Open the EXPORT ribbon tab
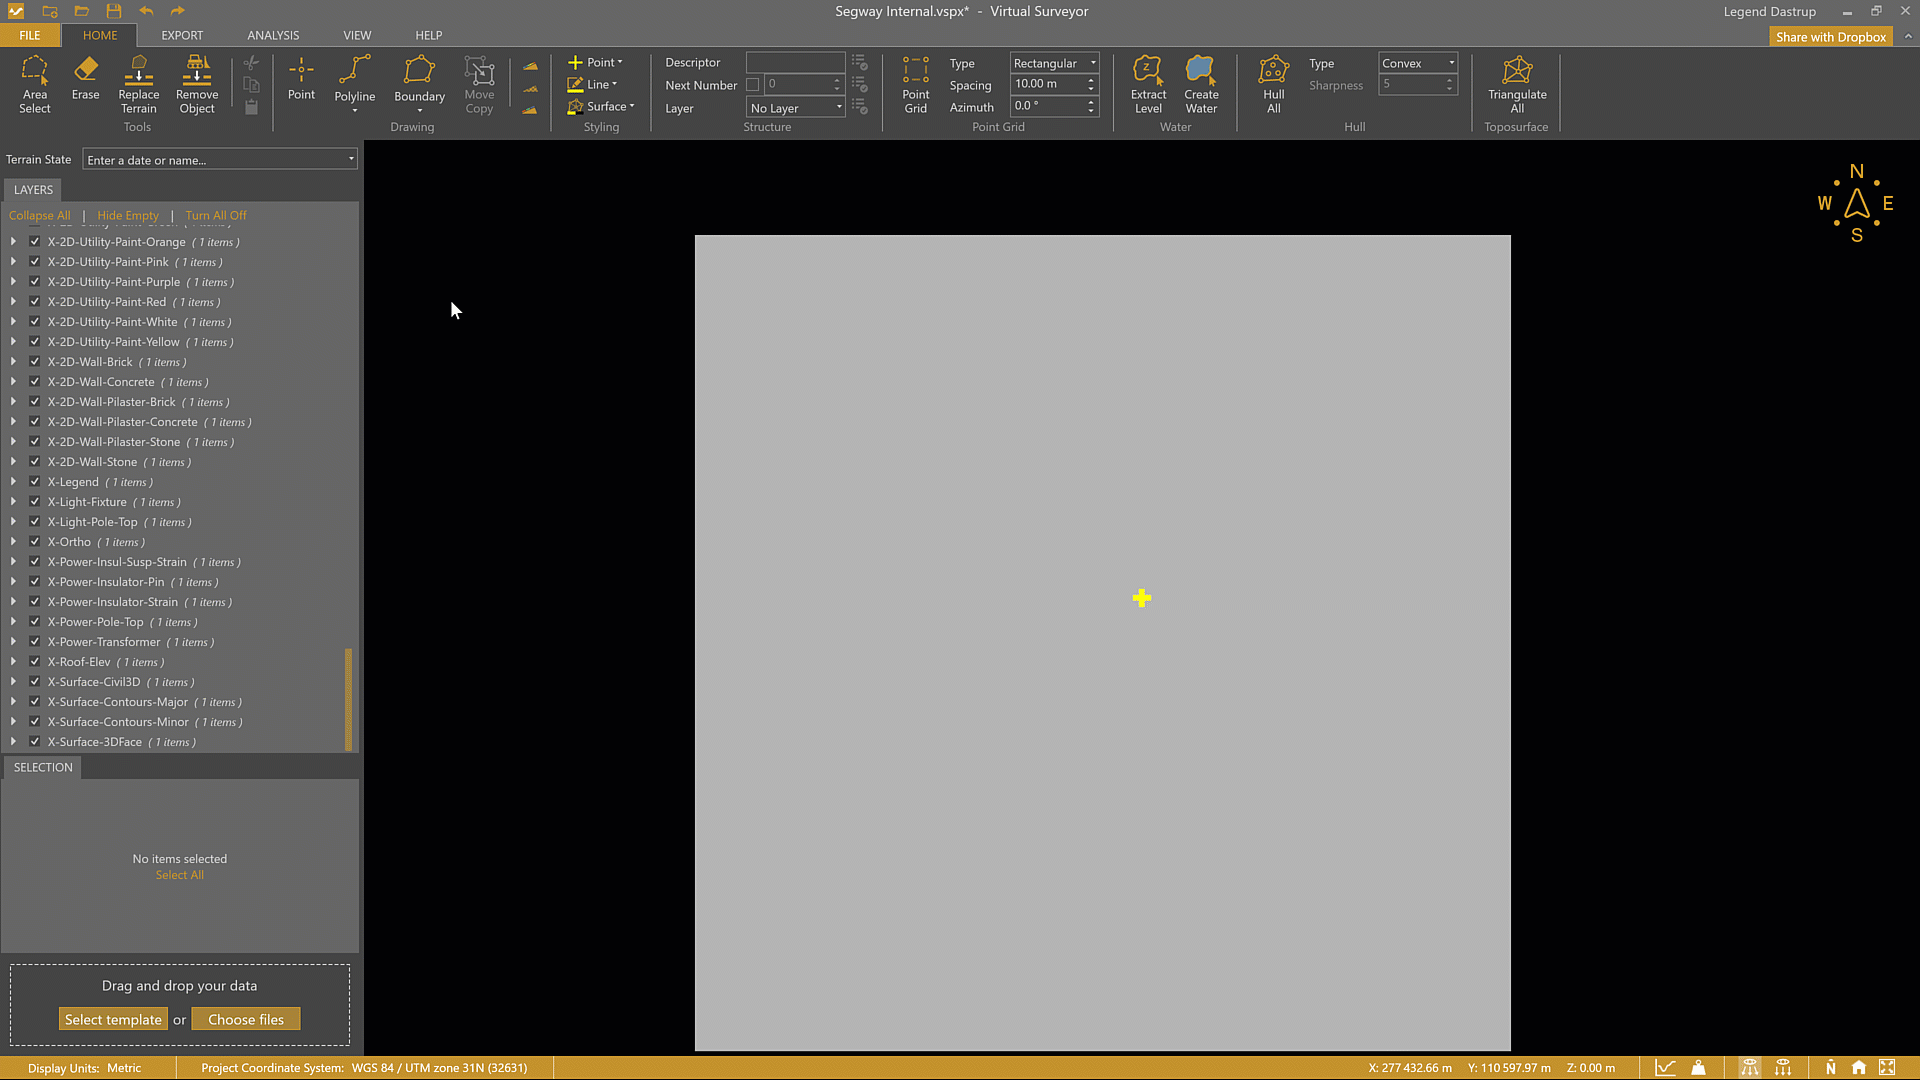Viewport: 1920px width, 1080px height. [x=182, y=35]
